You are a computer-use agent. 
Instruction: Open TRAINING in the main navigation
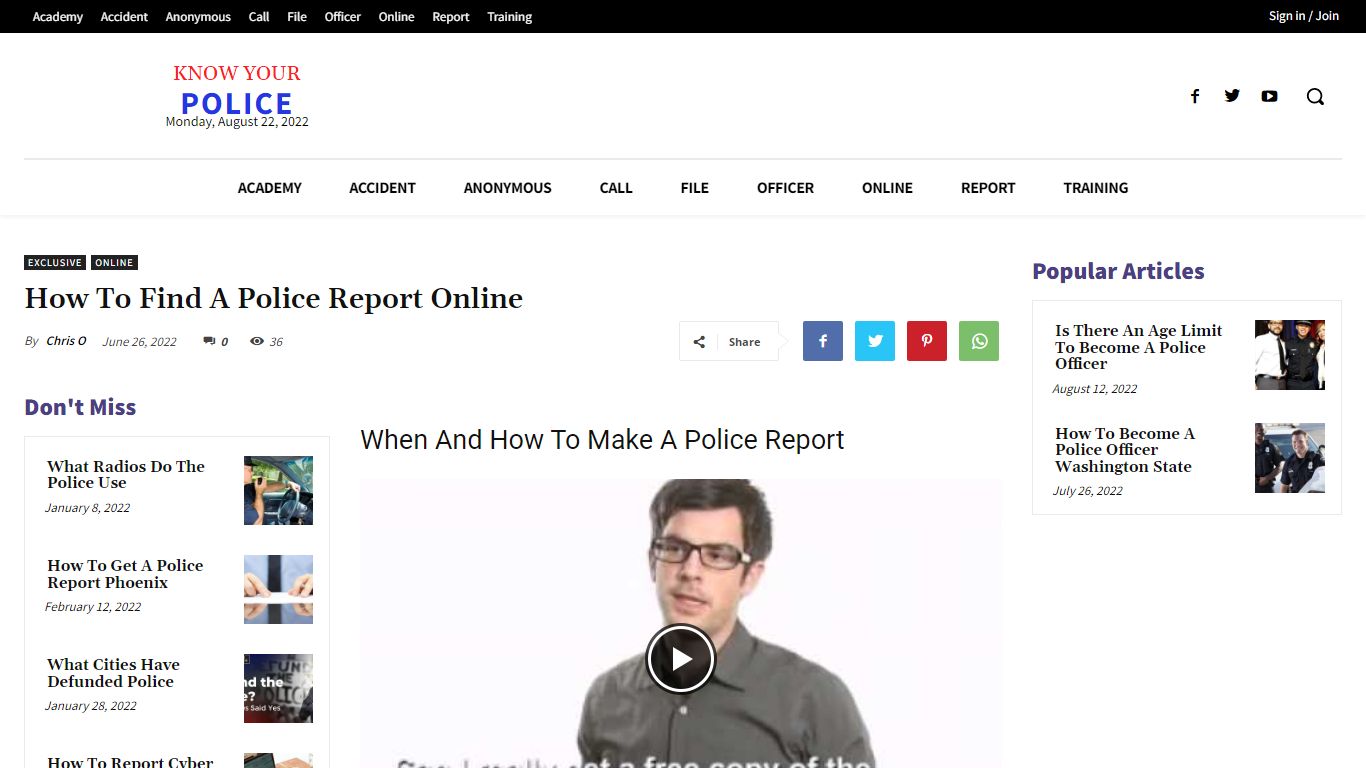1095,188
